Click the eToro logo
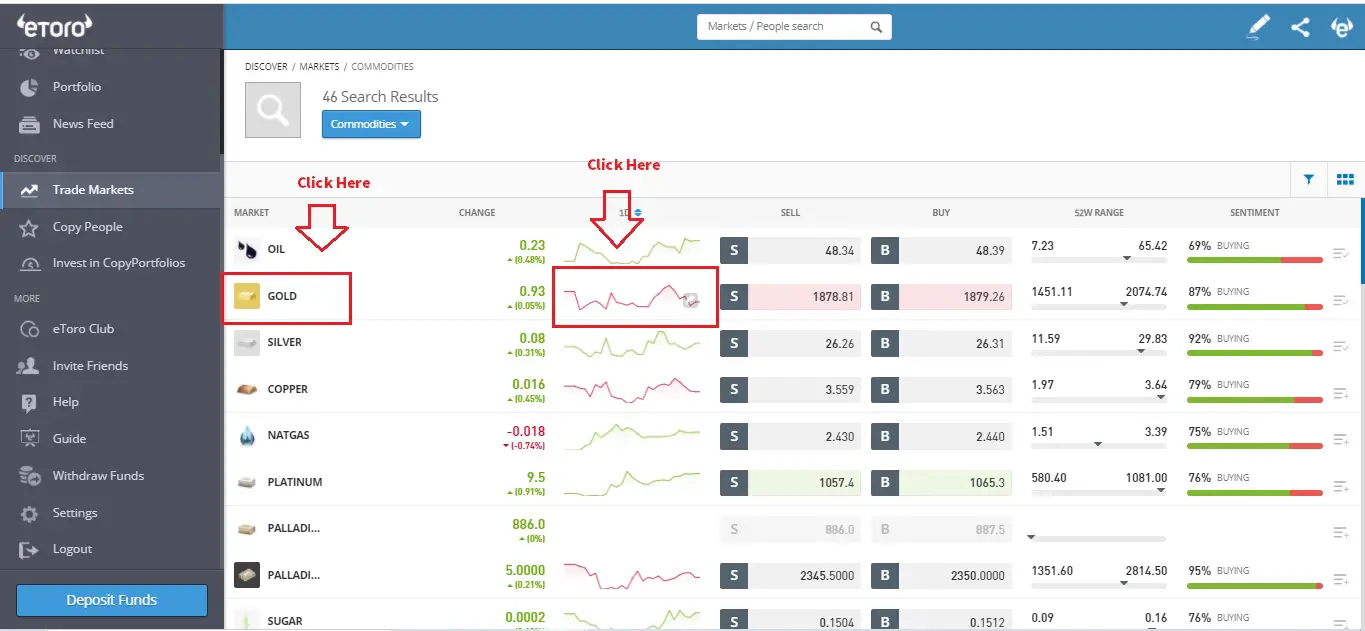 [55, 26]
